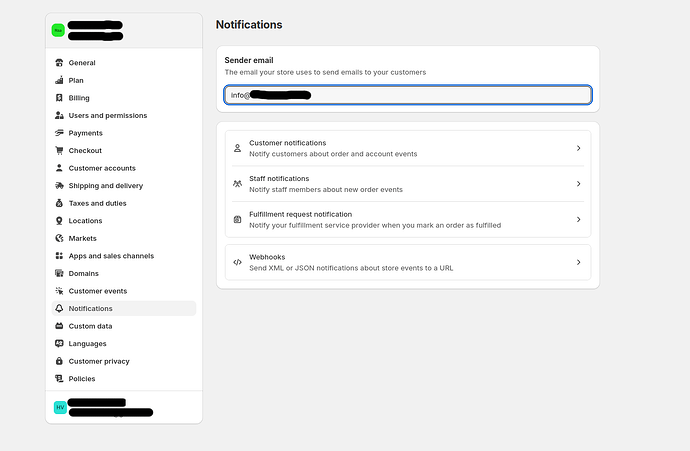Click the Webhooks code icon
Image resolution: width=690 pixels, height=451 pixels.
[x=237, y=262]
